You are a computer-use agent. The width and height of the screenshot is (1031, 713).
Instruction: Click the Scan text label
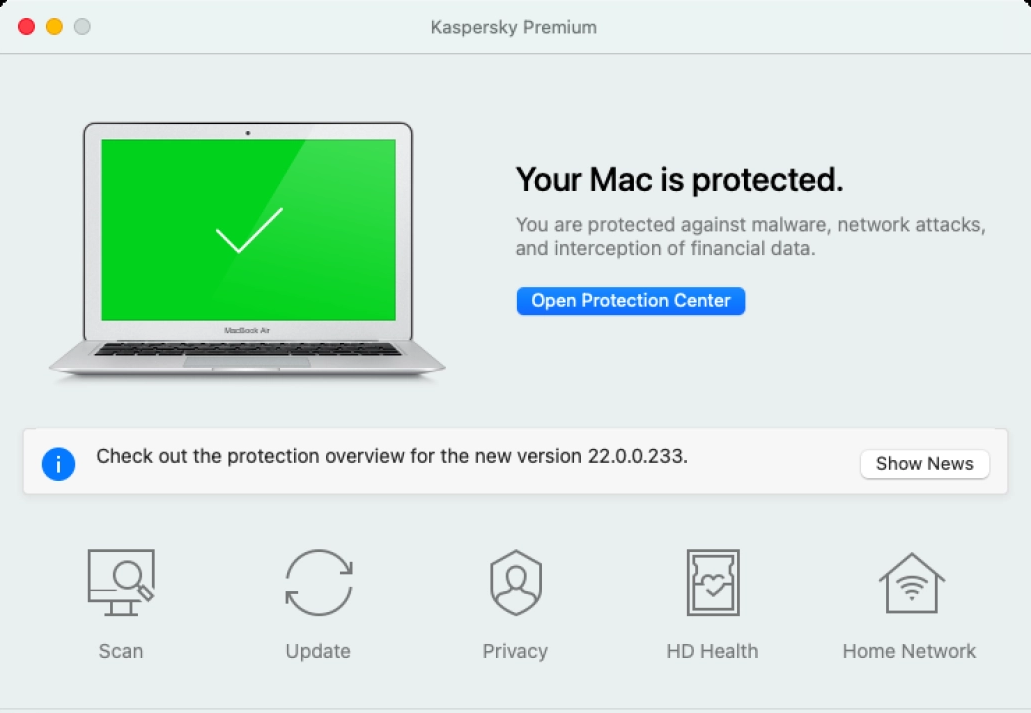click(x=120, y=651)
